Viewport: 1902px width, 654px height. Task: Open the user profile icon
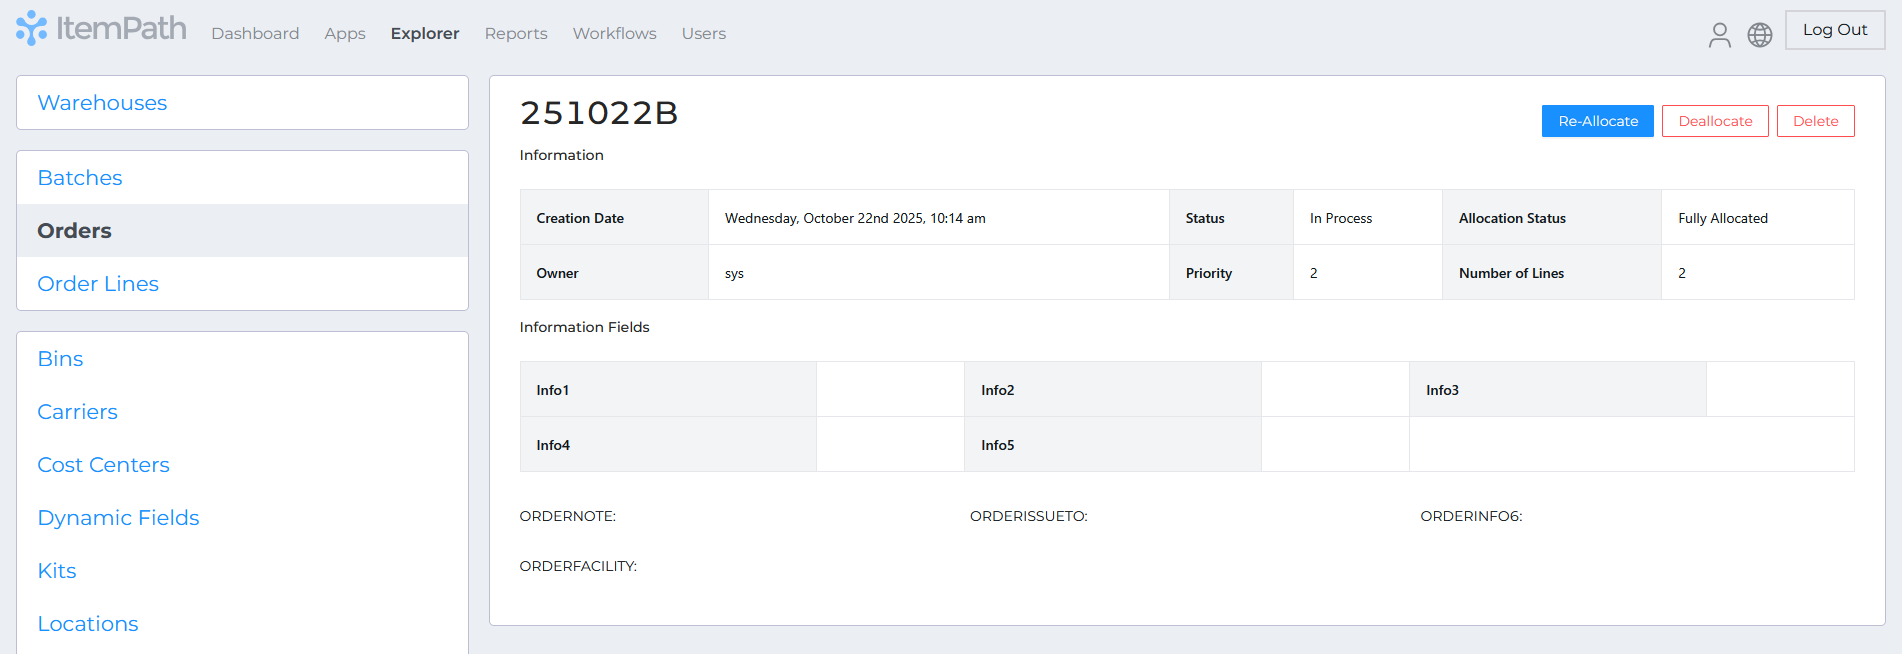pyautogui.click(x=1719, y=35)
